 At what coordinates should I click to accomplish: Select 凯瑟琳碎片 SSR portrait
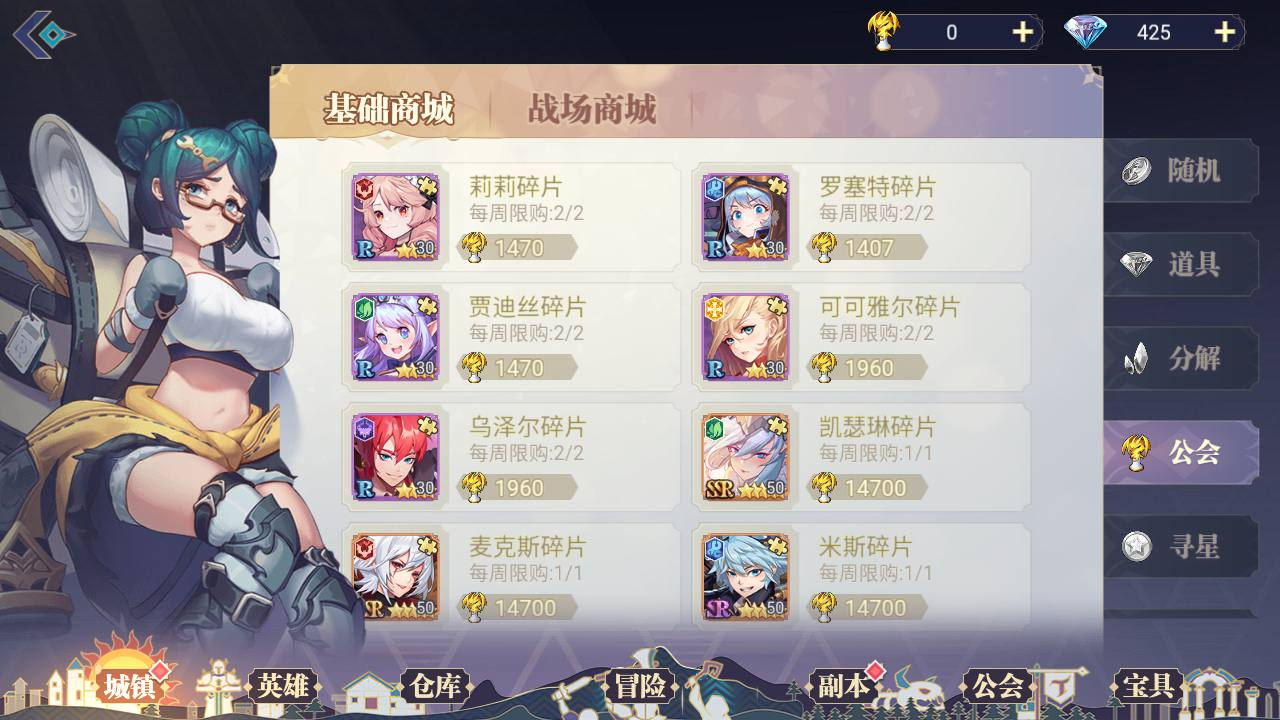[745, 457]
